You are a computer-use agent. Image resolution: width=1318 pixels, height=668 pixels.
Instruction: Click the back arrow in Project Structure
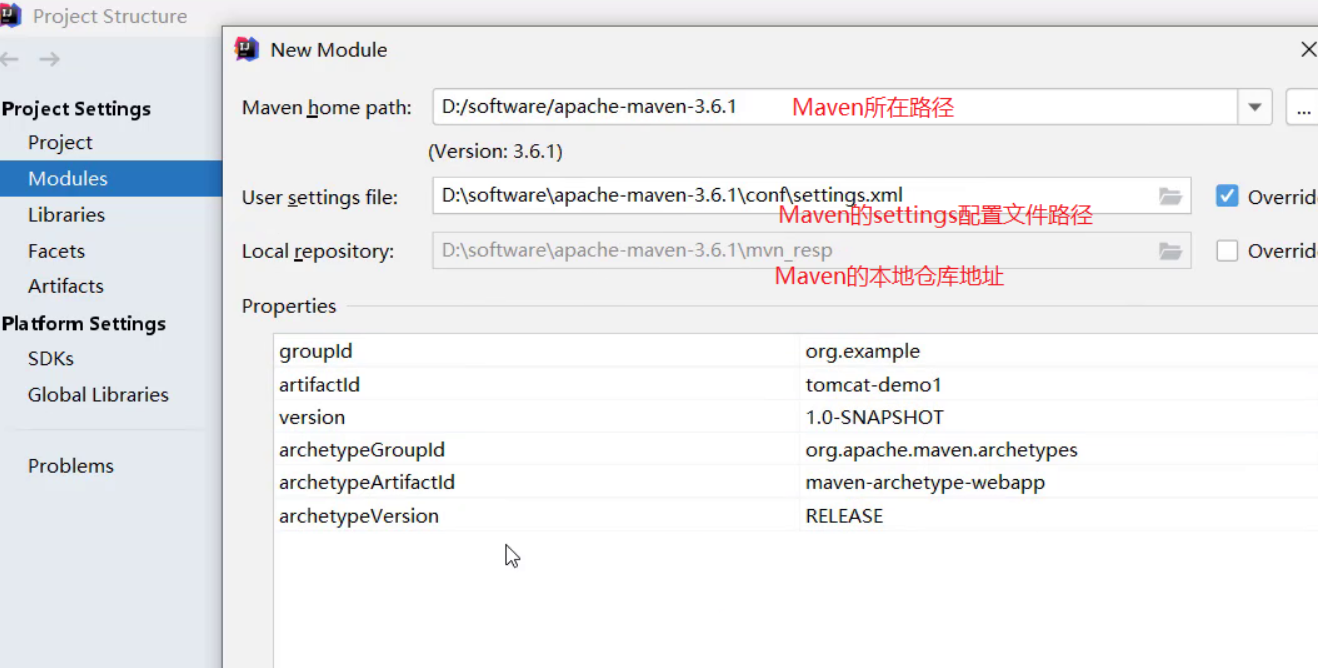9,59
